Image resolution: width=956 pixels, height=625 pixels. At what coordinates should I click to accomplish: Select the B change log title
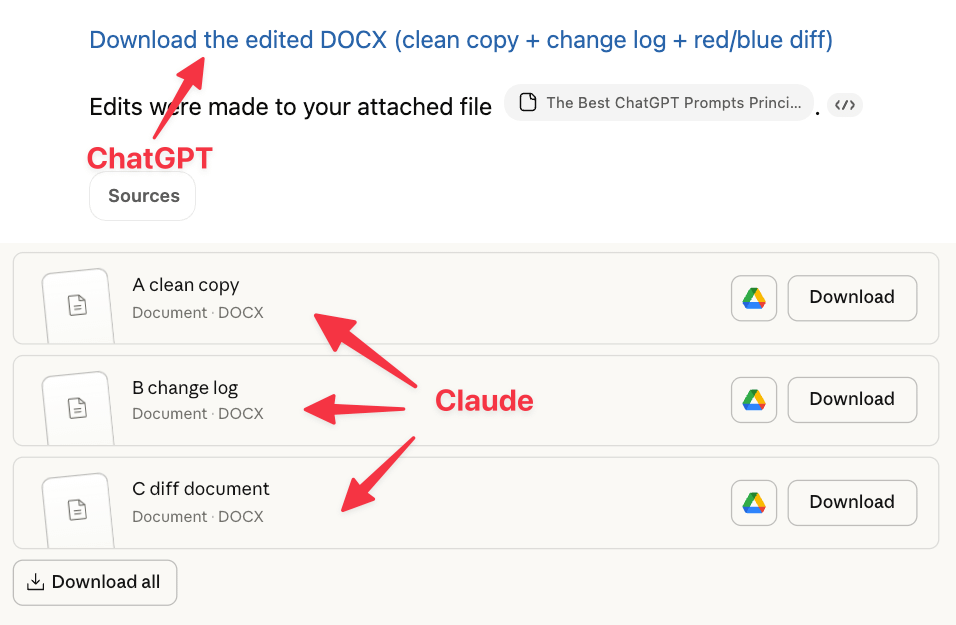185,388
